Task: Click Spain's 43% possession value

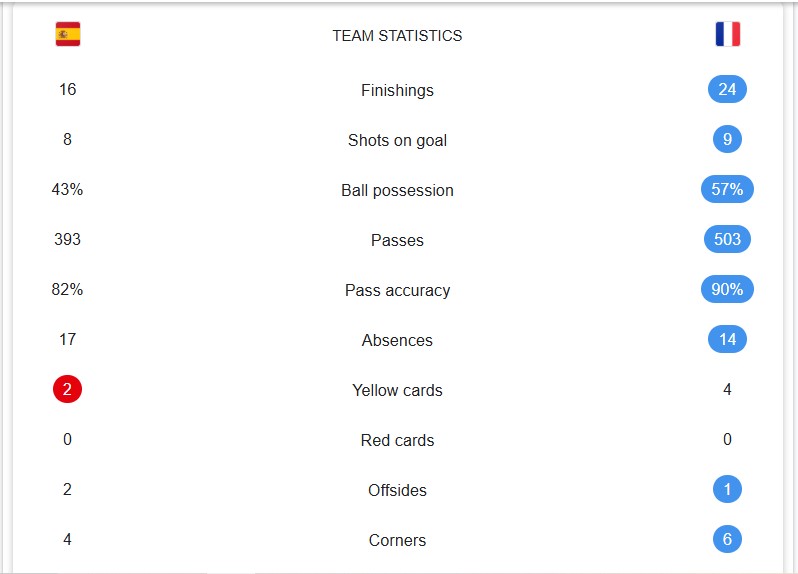Action: (x=67, y=189)
